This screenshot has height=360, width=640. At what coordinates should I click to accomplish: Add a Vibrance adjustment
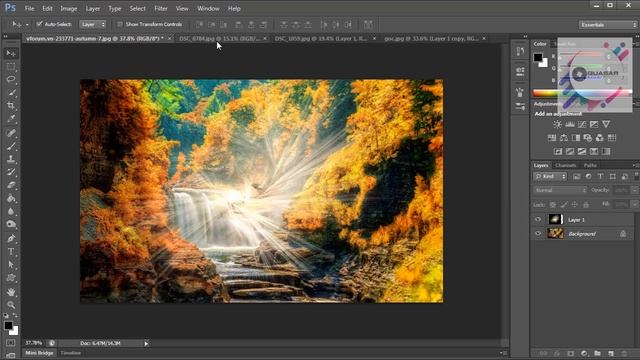click(x=606, y=124)
